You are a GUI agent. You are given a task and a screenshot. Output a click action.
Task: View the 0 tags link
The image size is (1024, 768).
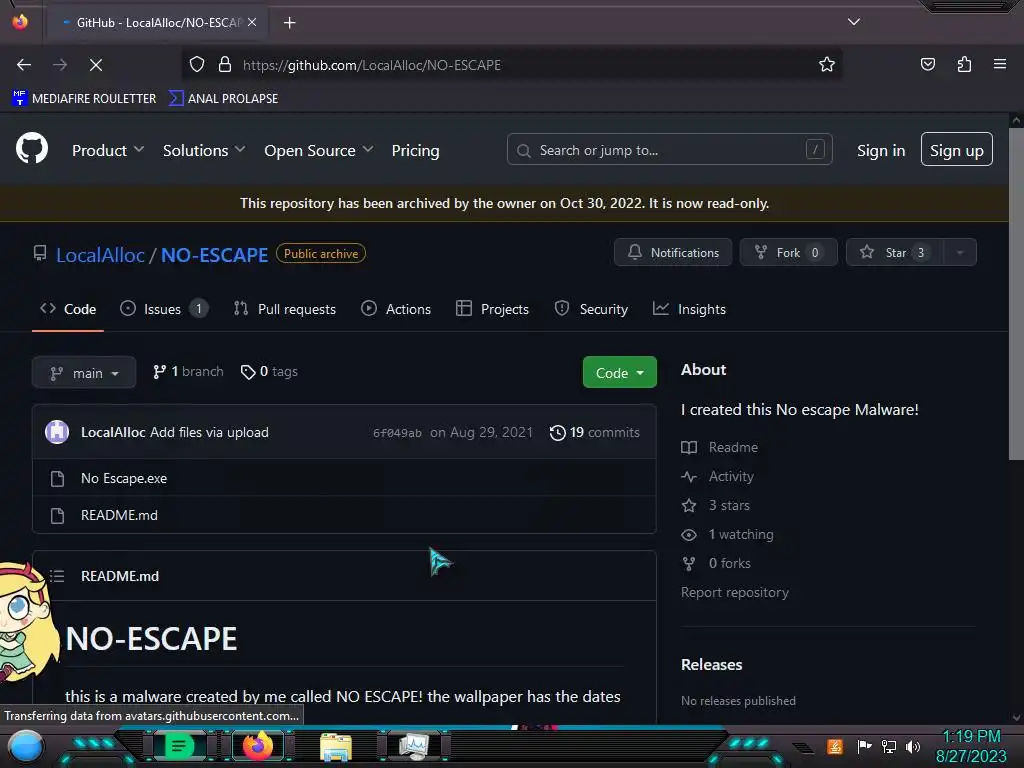(x=269, y=372)
